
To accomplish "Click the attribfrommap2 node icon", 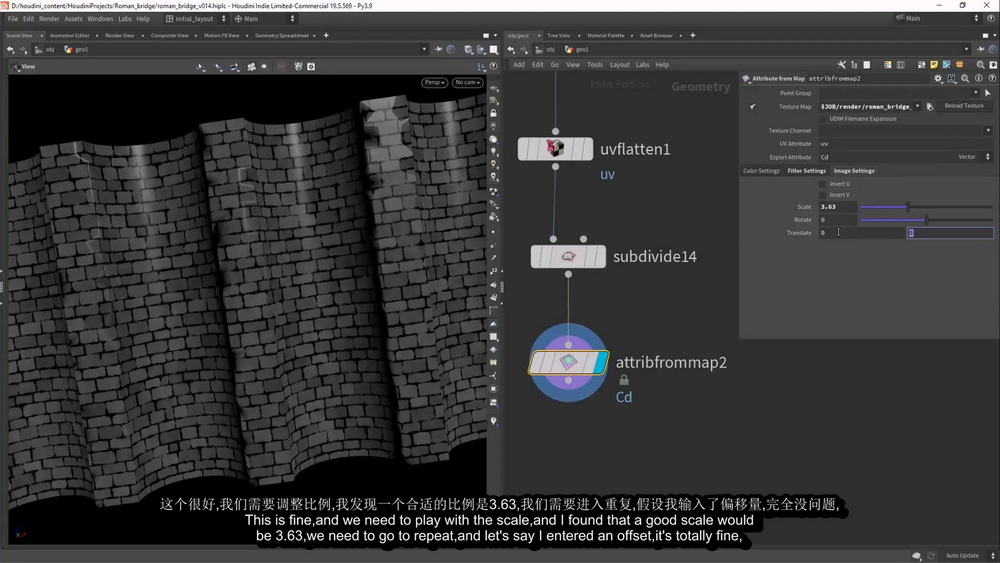I will 568,362.
